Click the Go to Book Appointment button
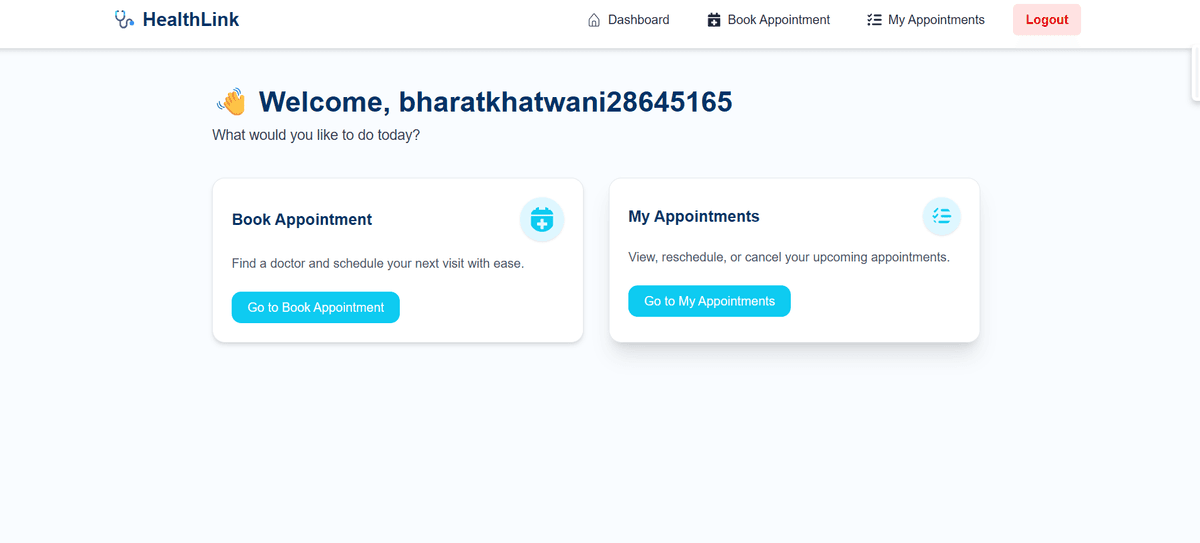This screenshot has height=543, width=1200. pos(316,307)
